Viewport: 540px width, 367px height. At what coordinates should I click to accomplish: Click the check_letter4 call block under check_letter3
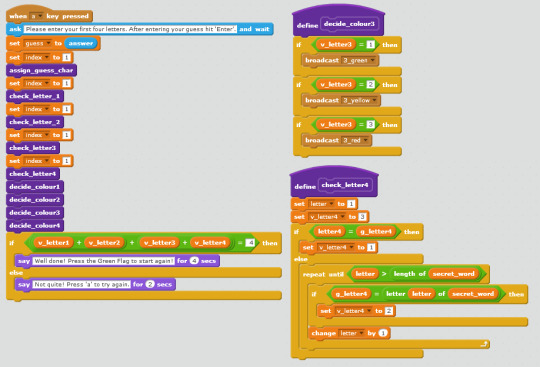33,174
